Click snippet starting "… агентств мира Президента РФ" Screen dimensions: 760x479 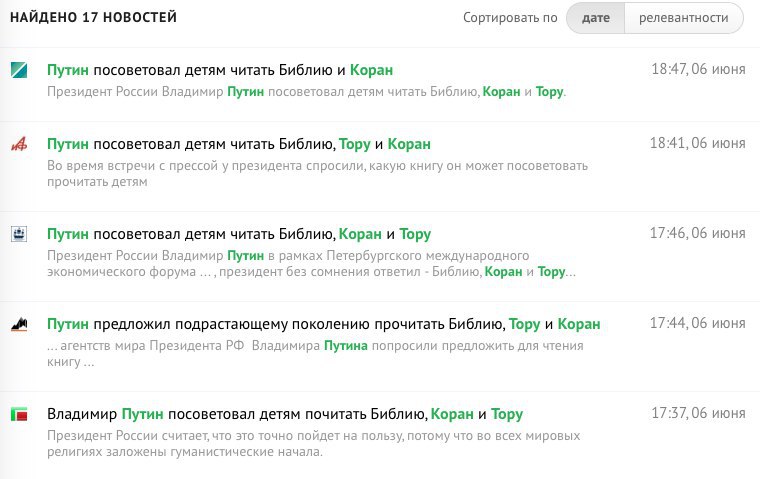[x=315, y=354]
